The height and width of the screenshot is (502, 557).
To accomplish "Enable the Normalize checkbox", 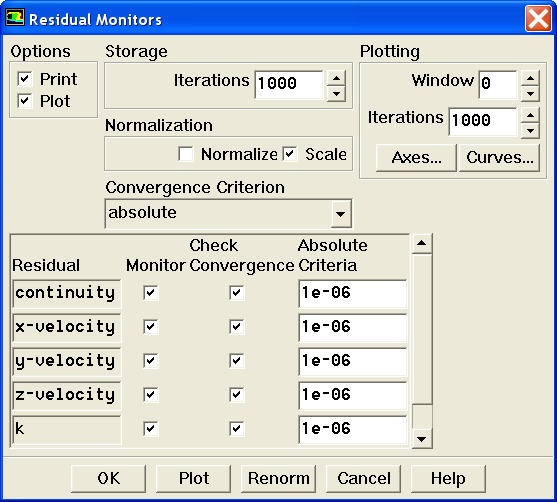I will [x=186, y=154].
